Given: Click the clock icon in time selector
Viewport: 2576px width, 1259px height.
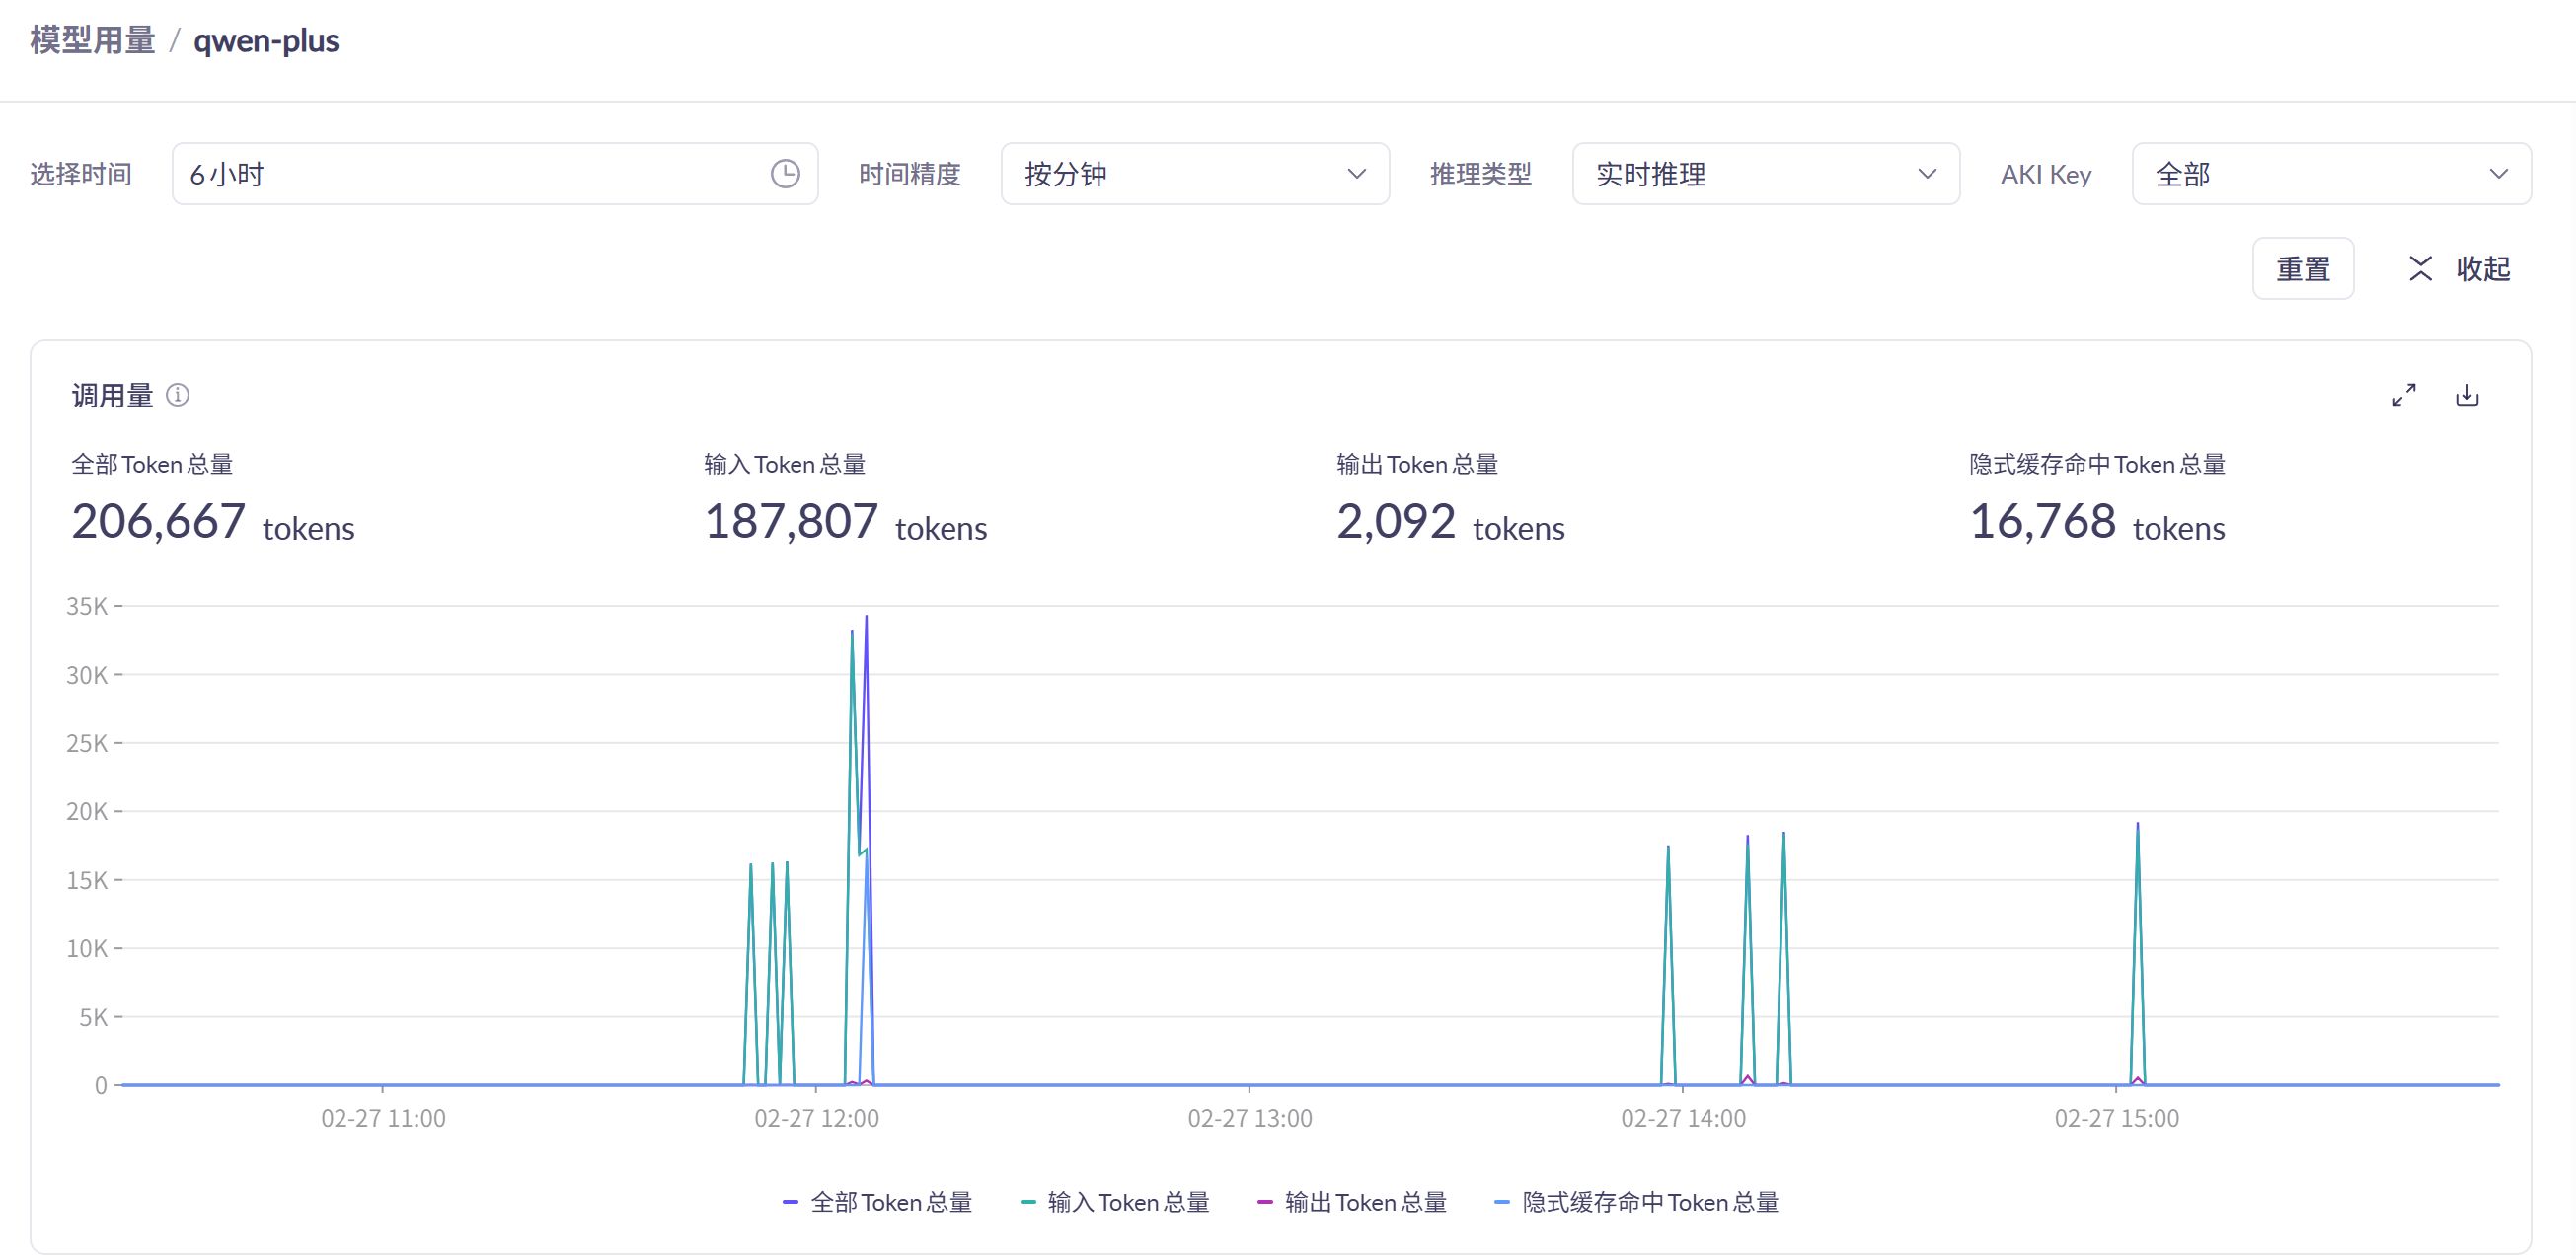Looking at the screenshot, I should (x=785, y=174).
